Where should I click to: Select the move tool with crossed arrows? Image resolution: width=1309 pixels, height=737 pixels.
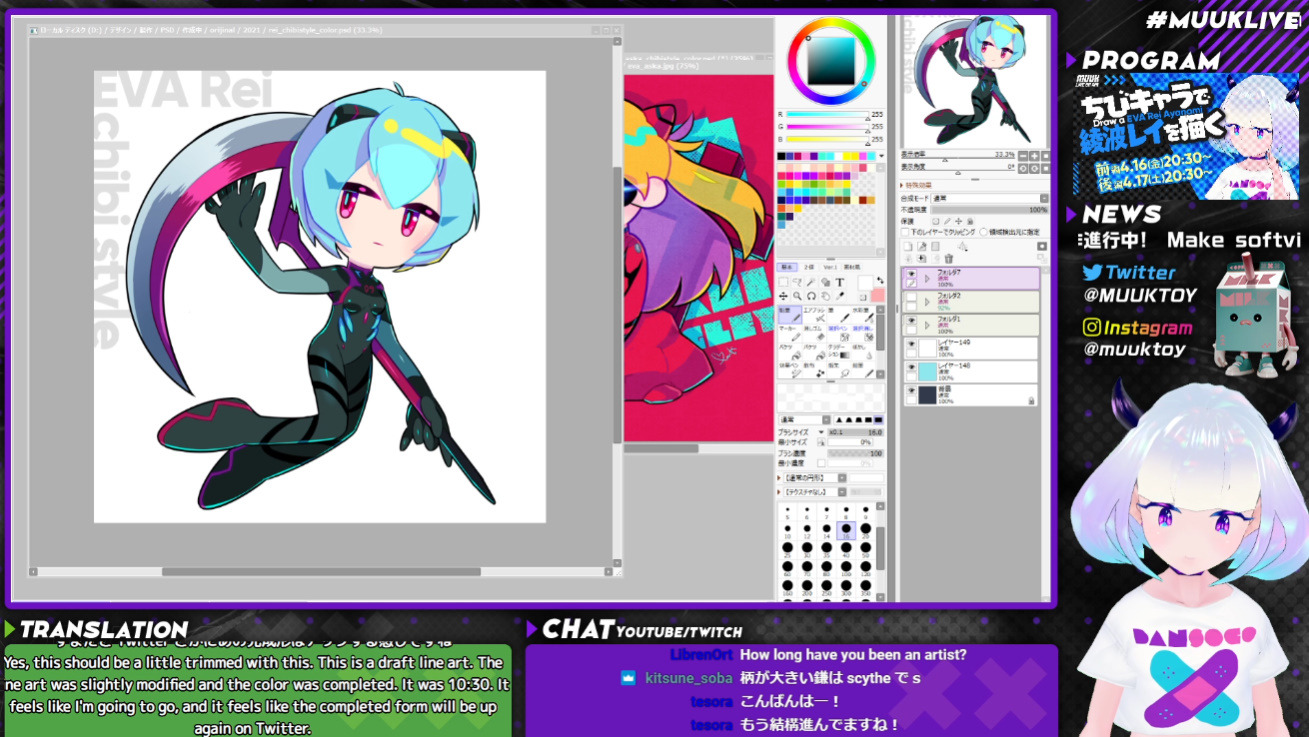point(783,296)
